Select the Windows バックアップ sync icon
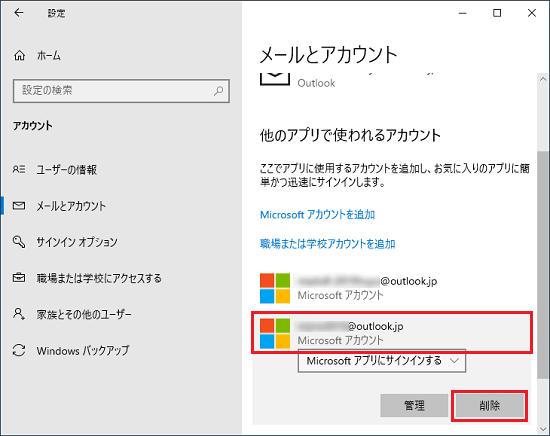Image resolution: width=550 pixels, height=436 pixels. click(x=19, y=350)
